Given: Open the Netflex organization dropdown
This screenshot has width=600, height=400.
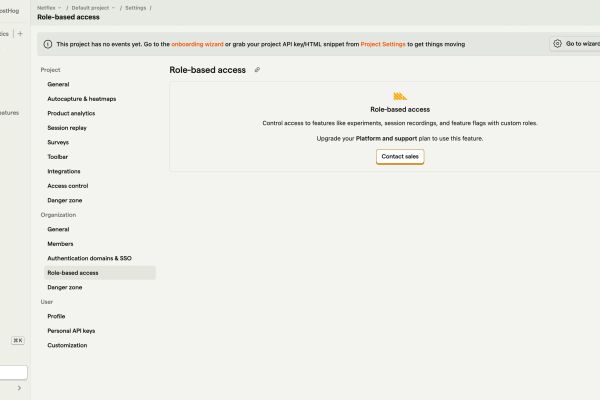Looking at the screenshot, I should (x=49, y=8).
